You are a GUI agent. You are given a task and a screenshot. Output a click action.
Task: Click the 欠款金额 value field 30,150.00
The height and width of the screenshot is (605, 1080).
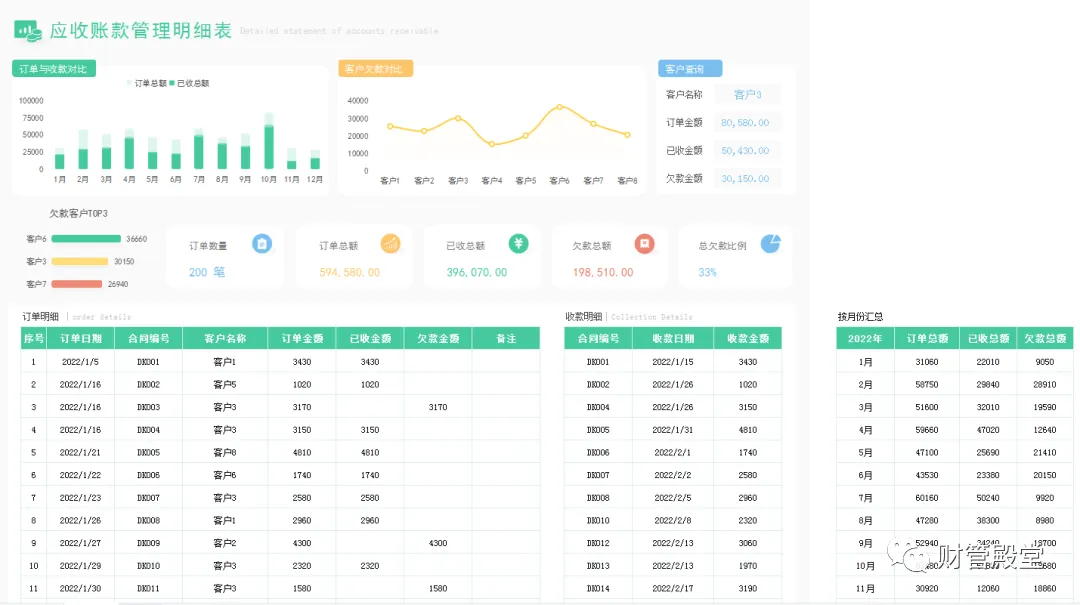[747, 178]
